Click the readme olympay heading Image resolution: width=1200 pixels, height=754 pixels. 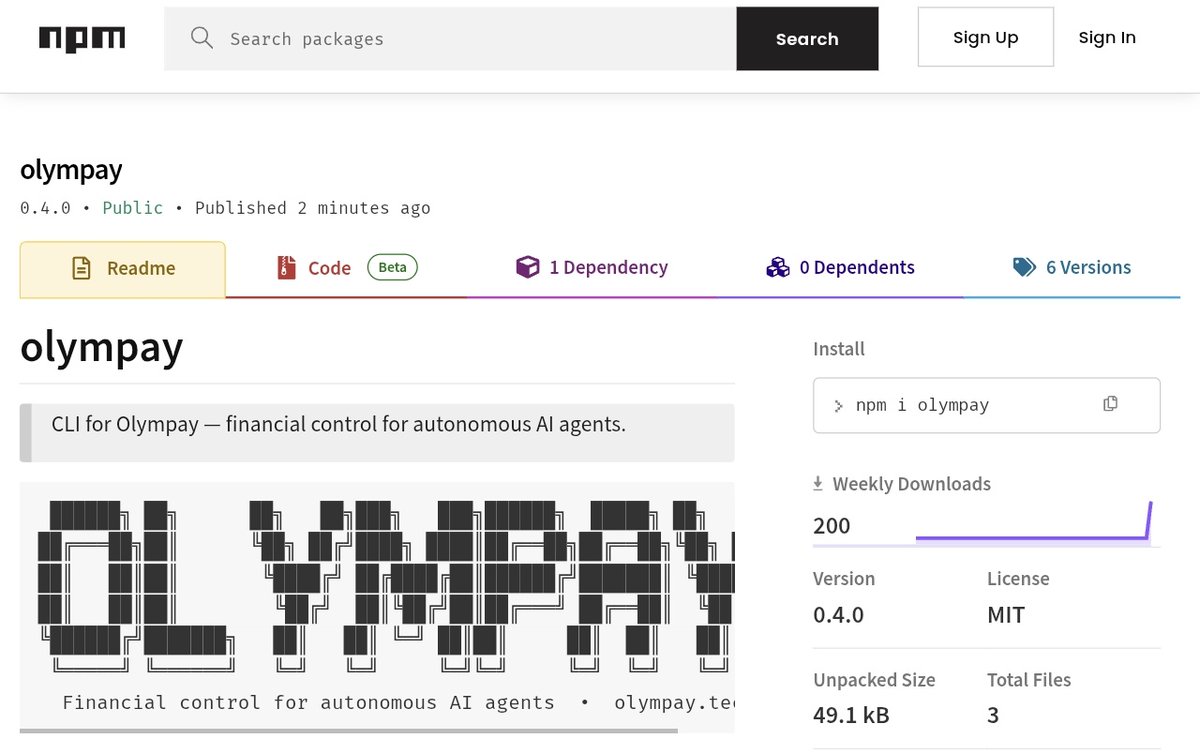pyautogui.click(x=101, y=347)
